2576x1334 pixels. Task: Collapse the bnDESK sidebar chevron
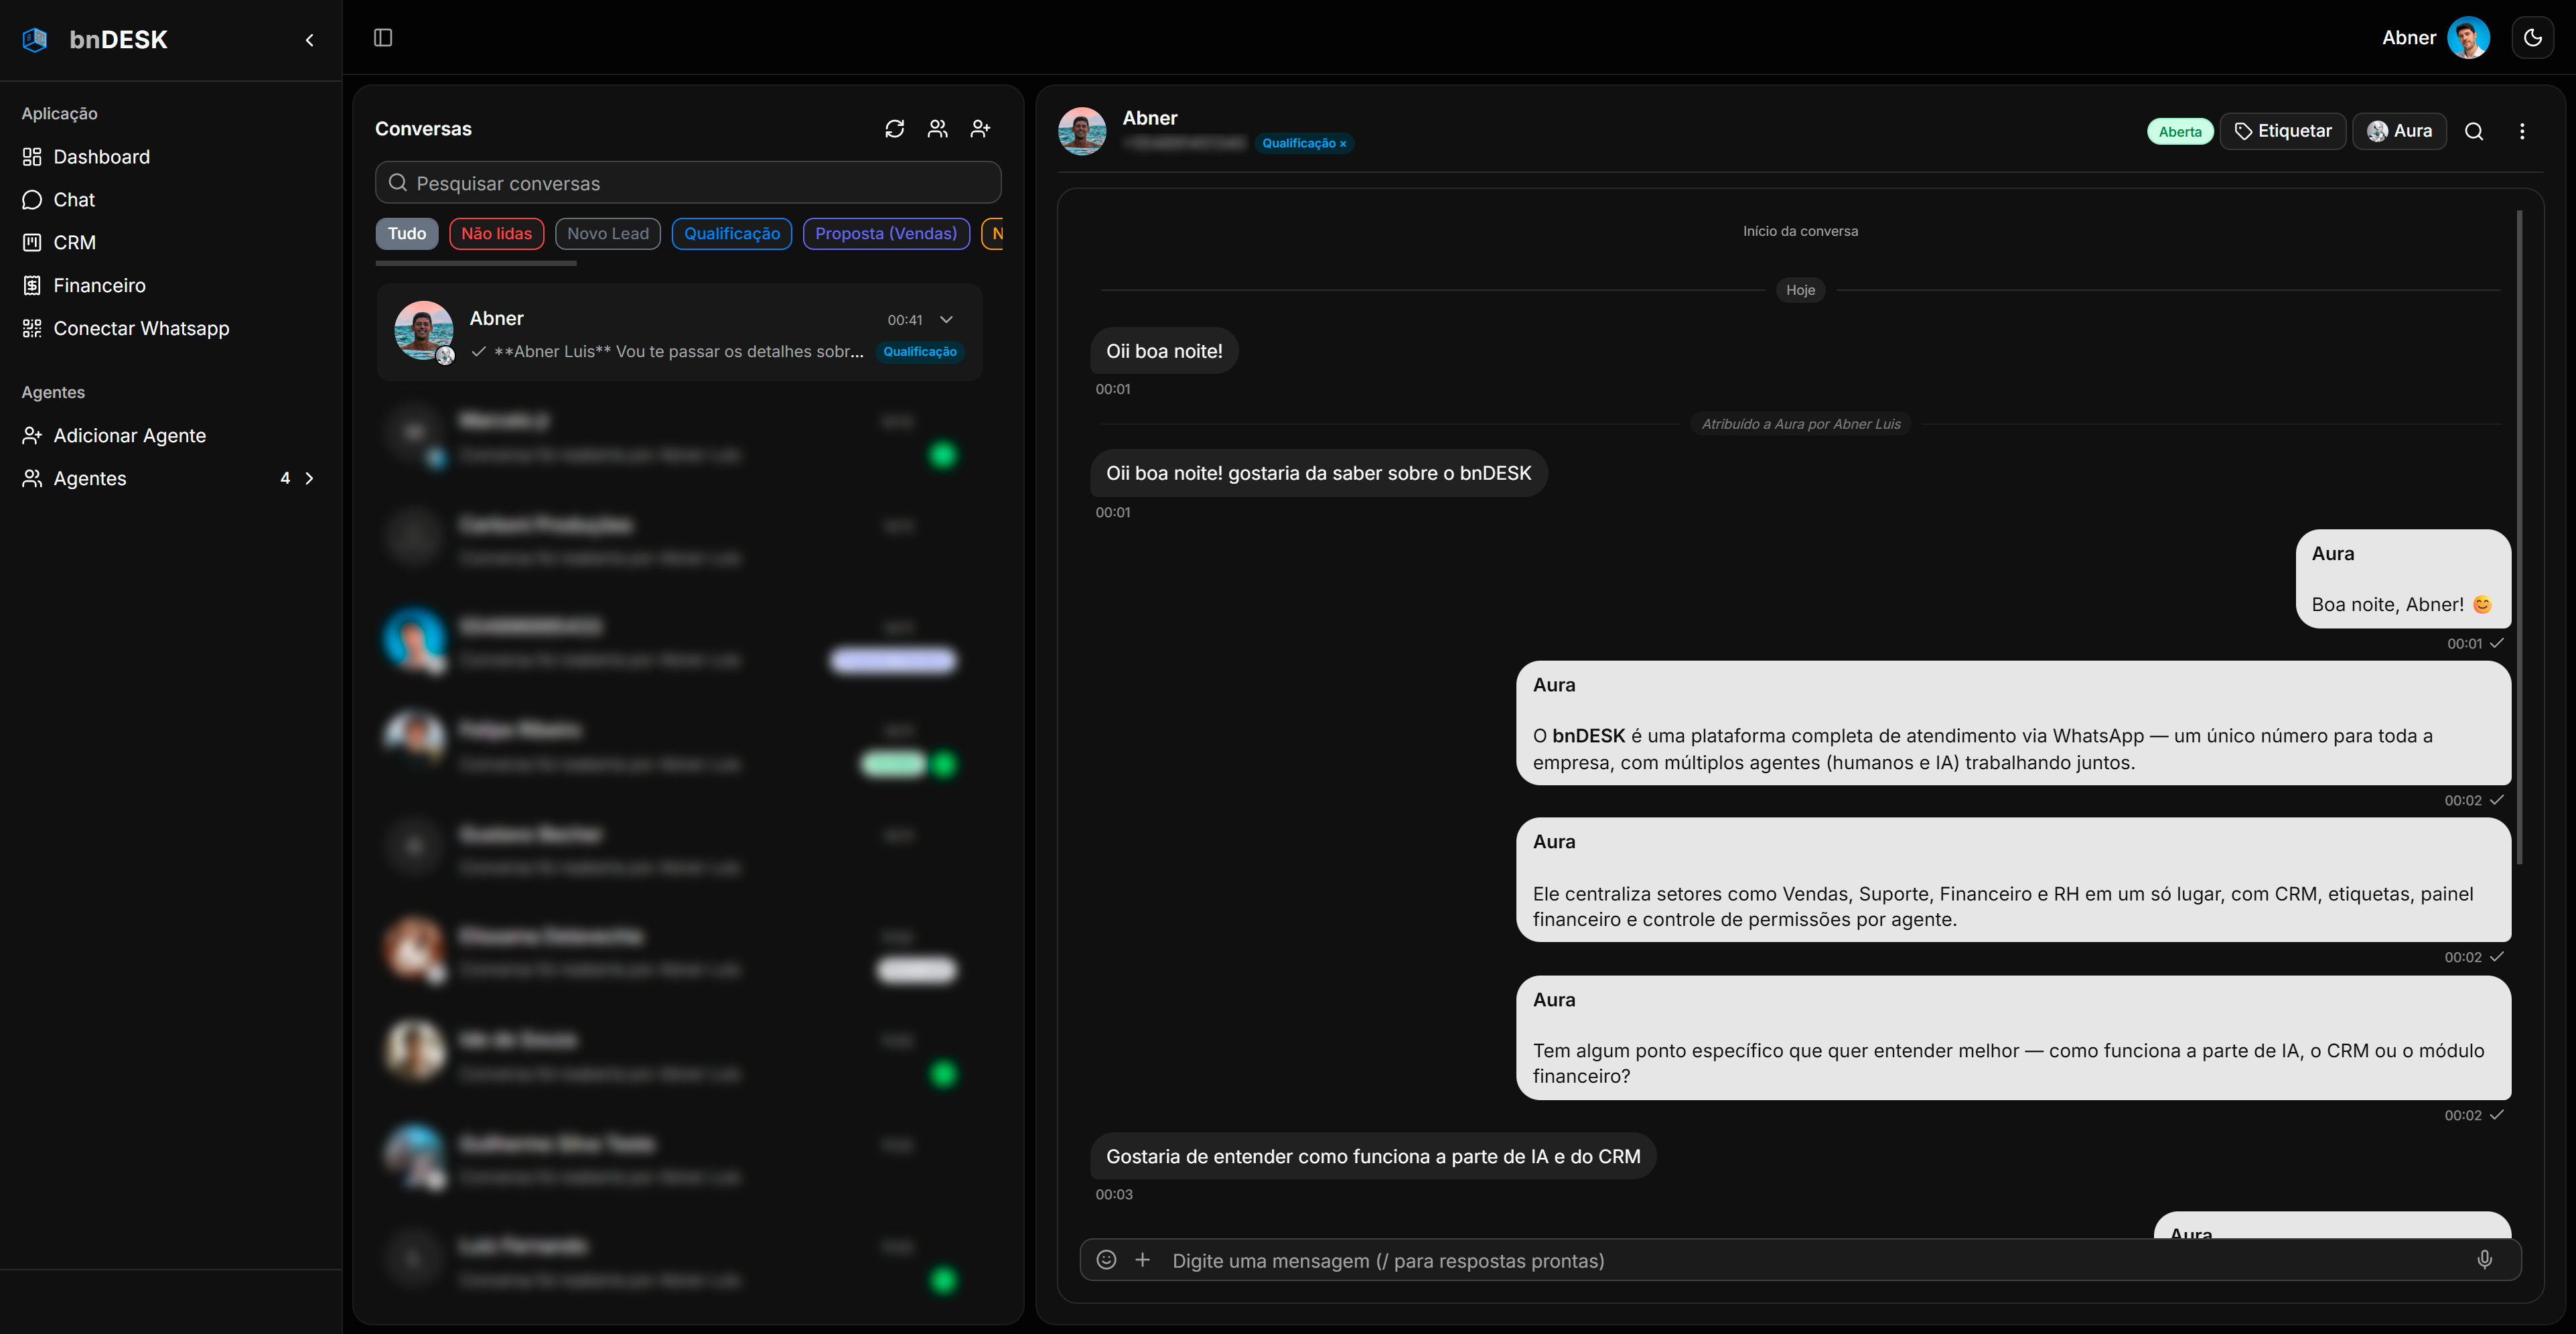coord(309,40)
